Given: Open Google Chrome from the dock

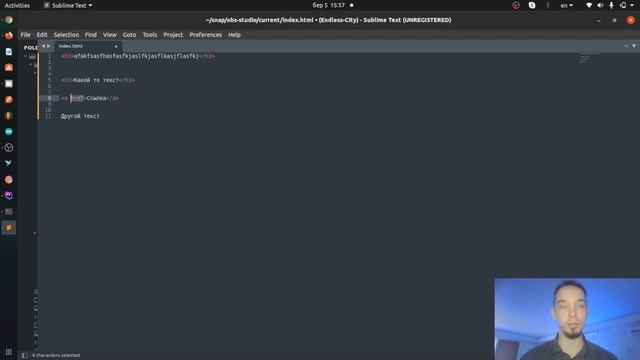Looking at the screenshot, I should coord(9,20).
